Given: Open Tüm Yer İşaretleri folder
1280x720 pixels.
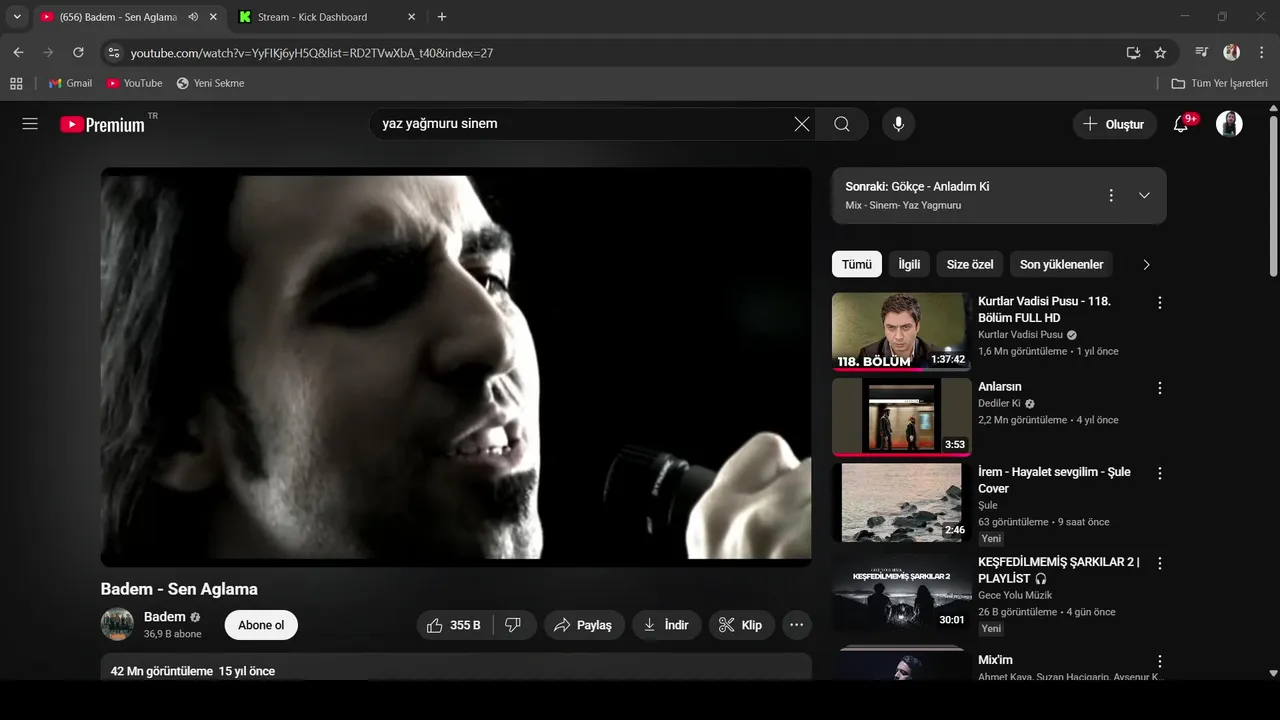Looking at the screenshot, I should [x=1219, y=83].
